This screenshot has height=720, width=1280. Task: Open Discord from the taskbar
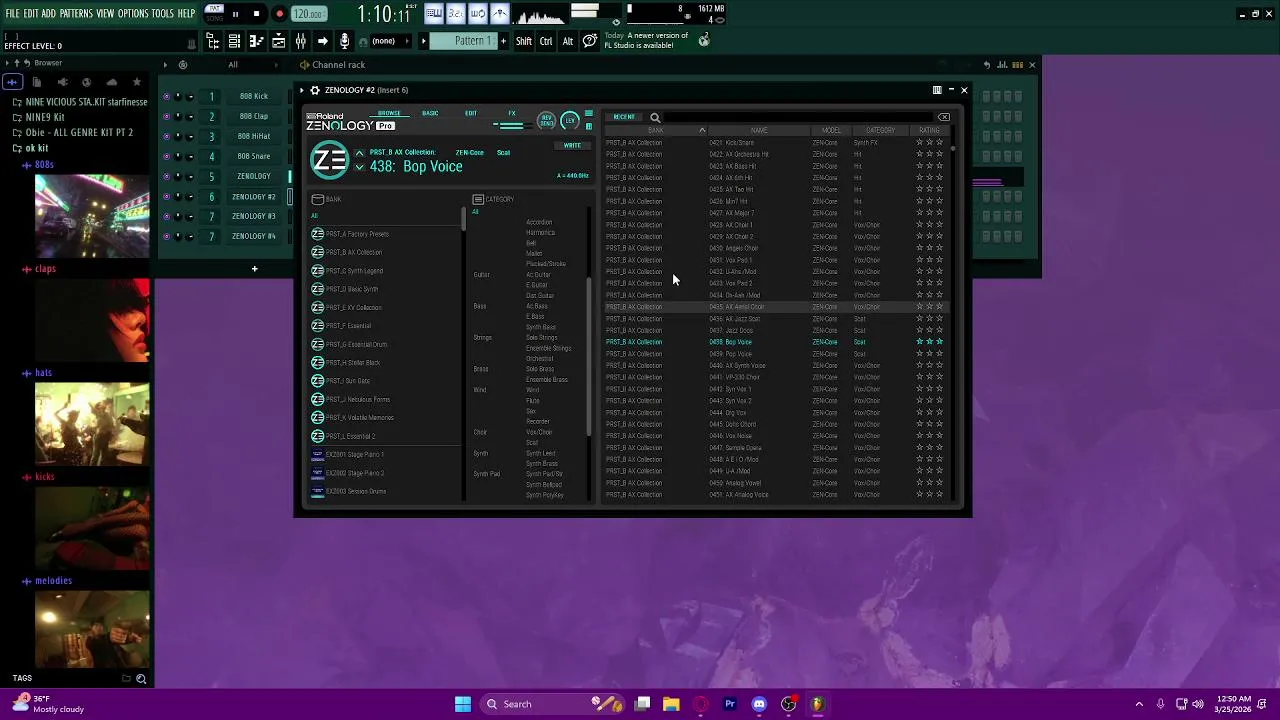tap(759, 704)
